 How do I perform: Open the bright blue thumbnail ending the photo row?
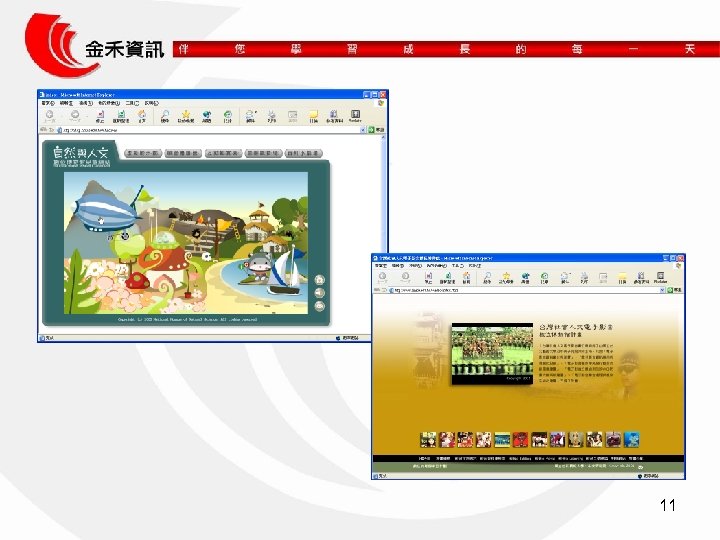[x=631, y=439]
